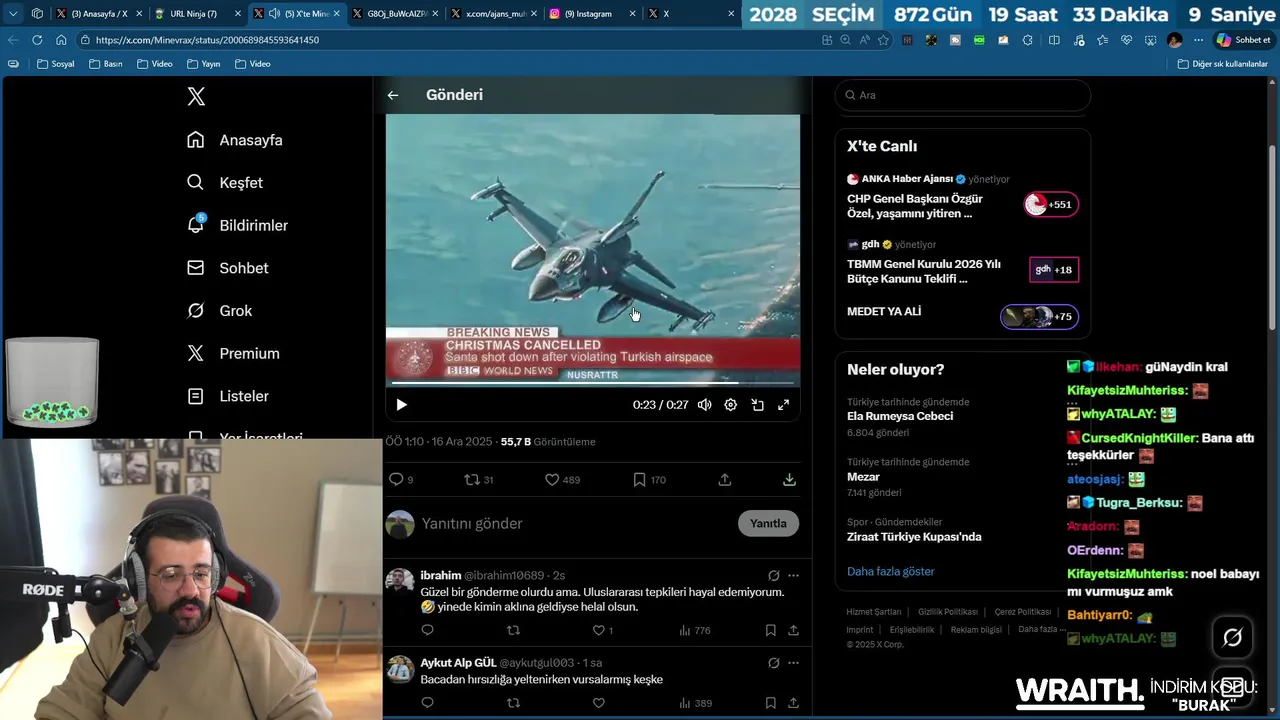Expand the Daha fazla footer menu
Viewport: 1280px width, 720px height.
tap(1042, 629)
